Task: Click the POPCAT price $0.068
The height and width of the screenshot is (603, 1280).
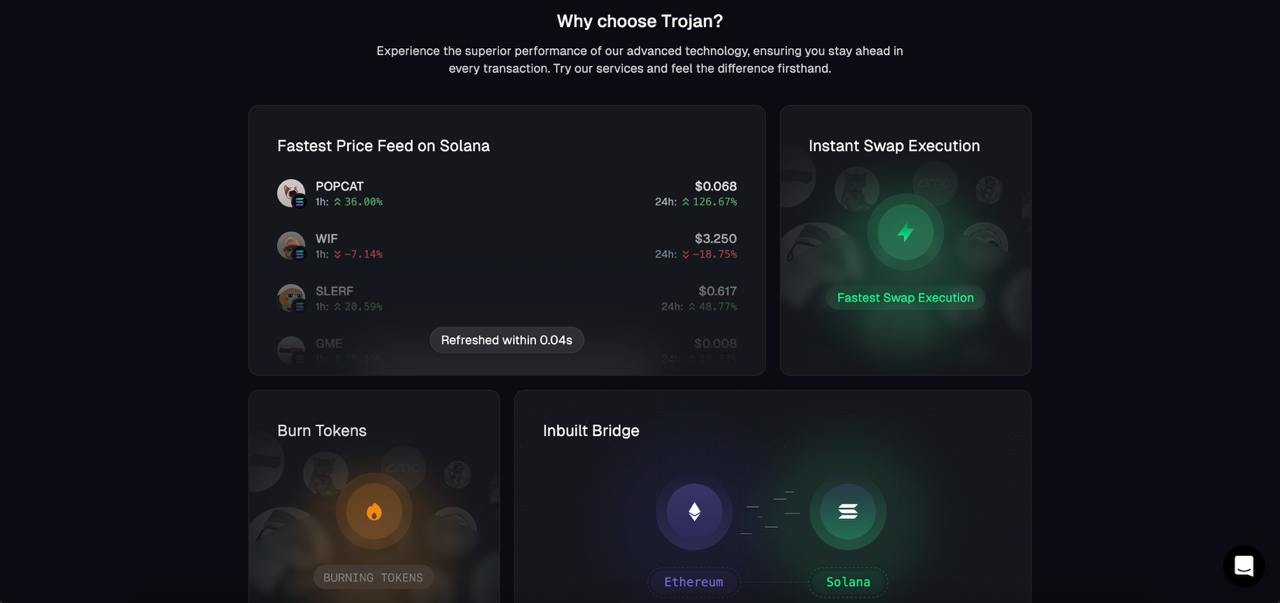Action: 716,186
